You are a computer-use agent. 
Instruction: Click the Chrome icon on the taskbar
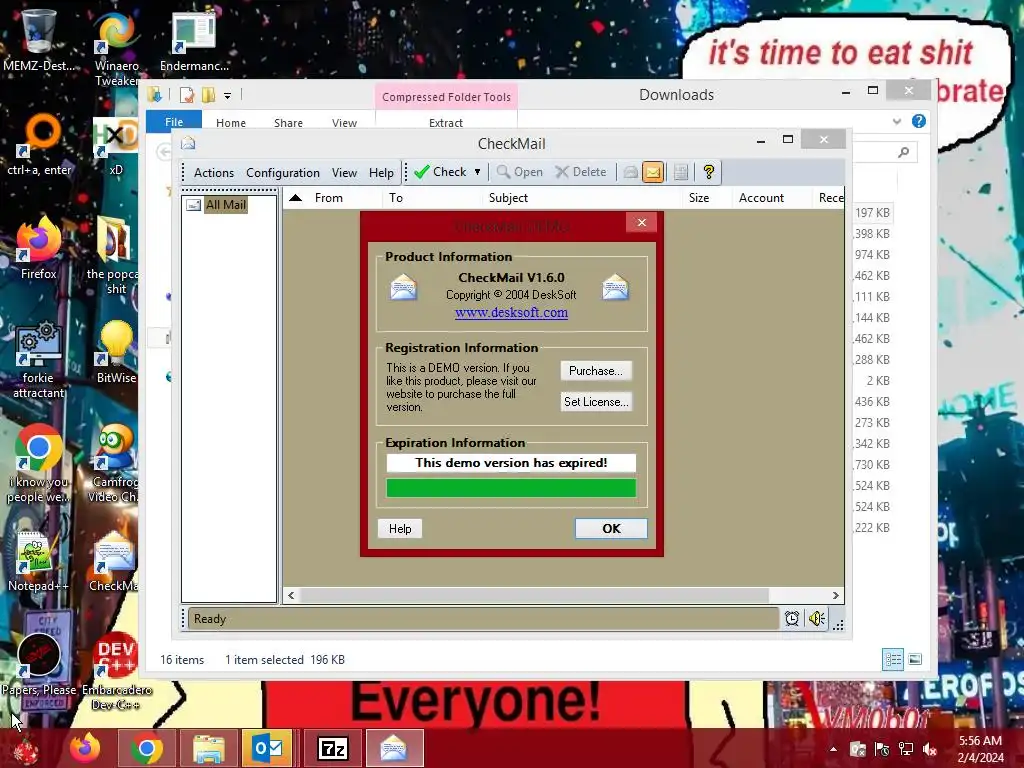click(146, 749)
